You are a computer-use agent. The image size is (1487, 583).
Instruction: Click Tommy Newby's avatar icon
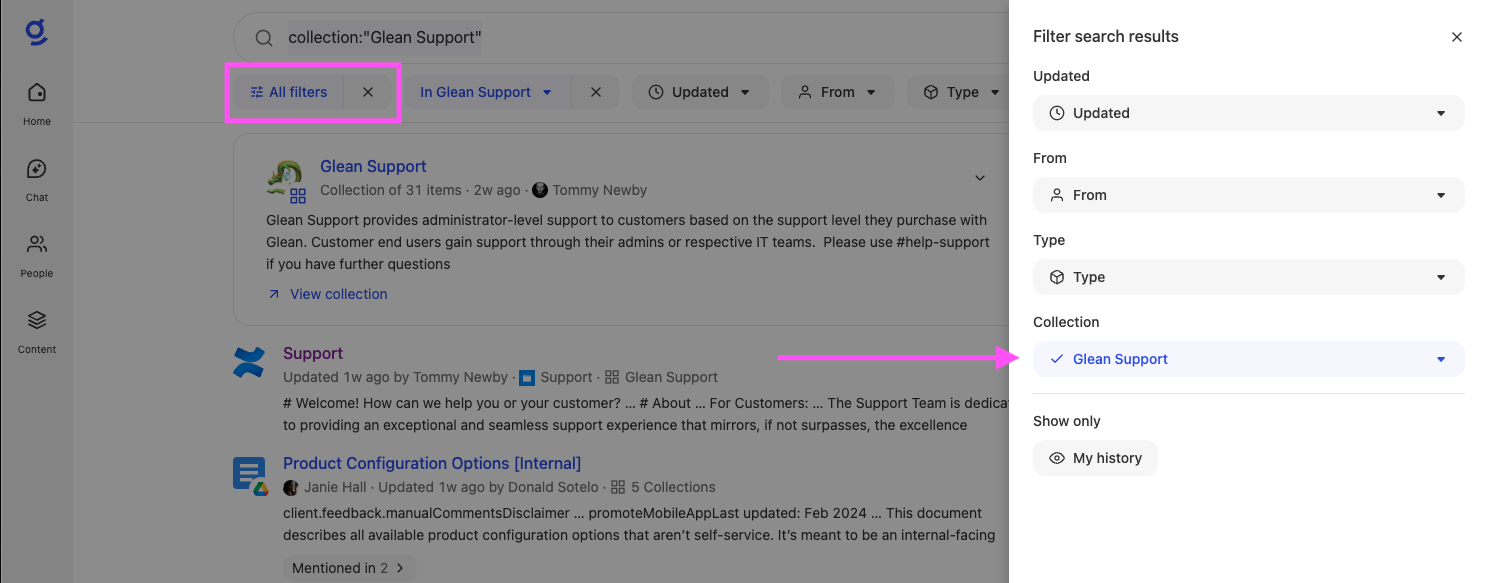pos(540,190)
